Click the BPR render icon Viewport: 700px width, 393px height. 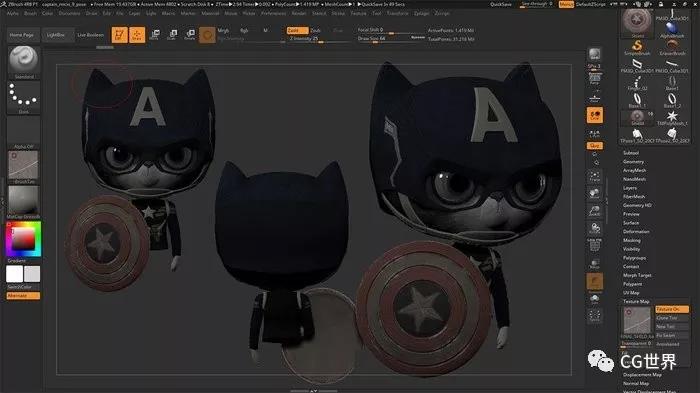[594, 54]
